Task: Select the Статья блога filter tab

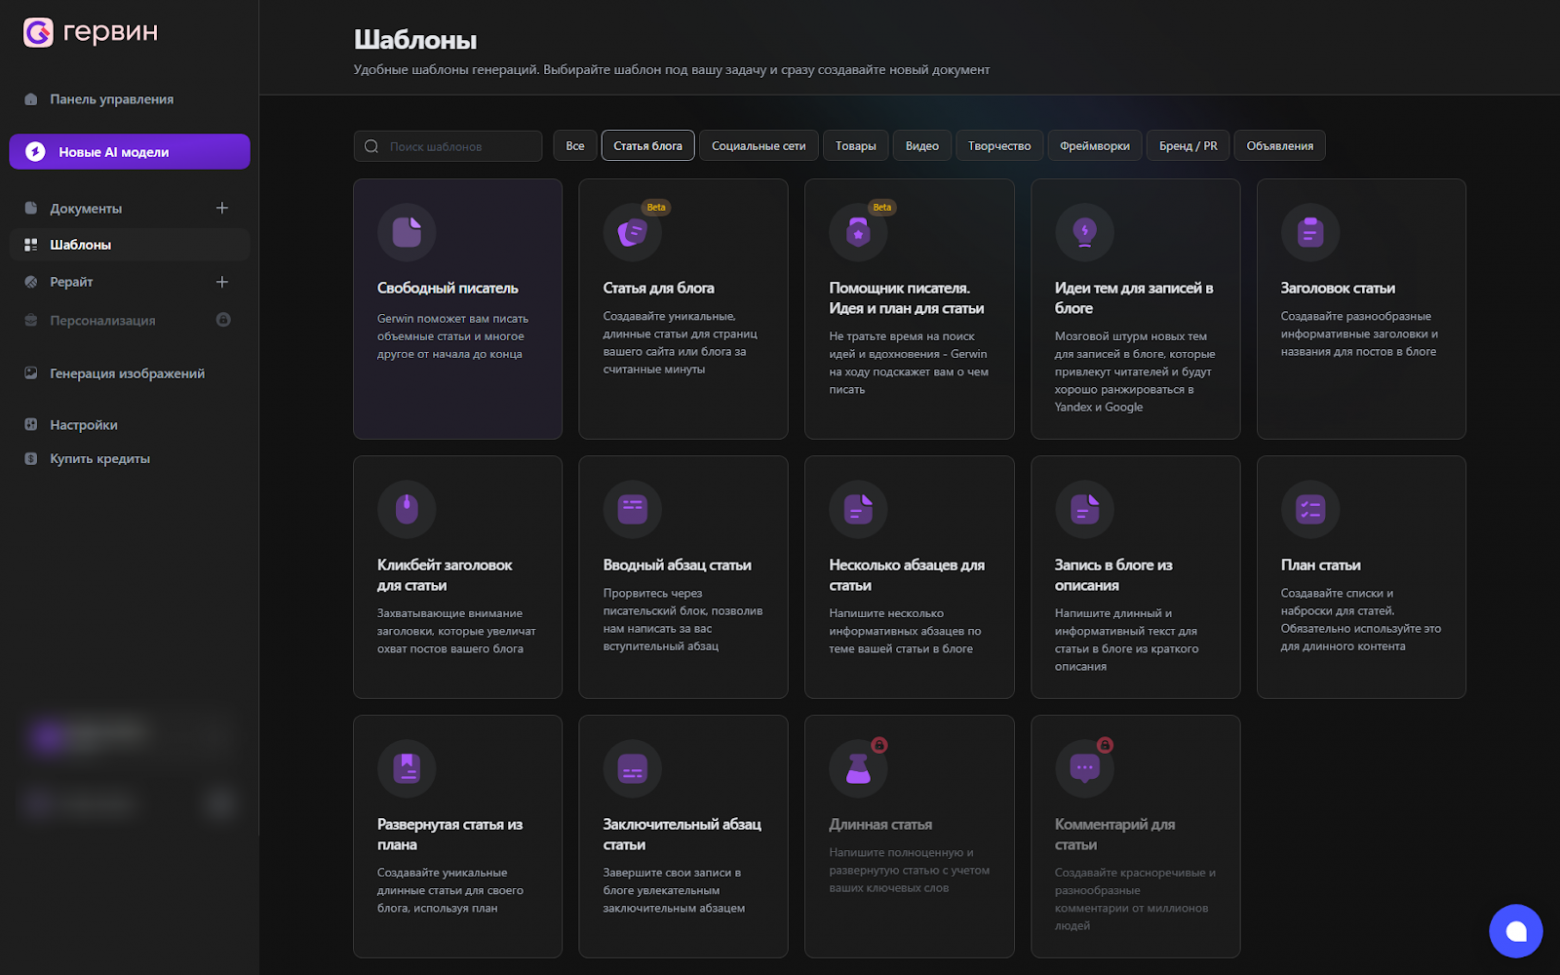Action: (x=648, y=146)
